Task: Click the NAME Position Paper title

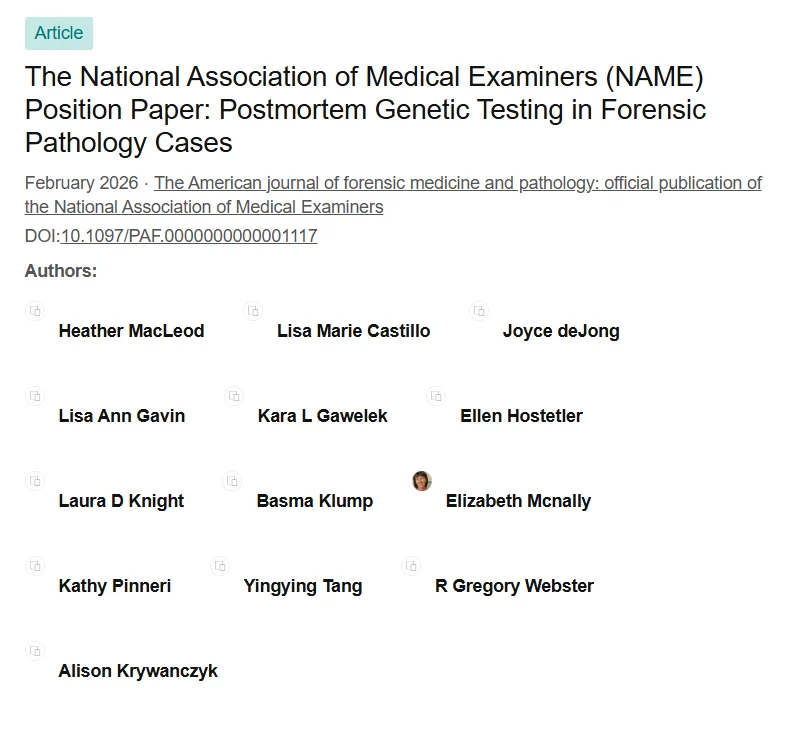Action: 365,109
